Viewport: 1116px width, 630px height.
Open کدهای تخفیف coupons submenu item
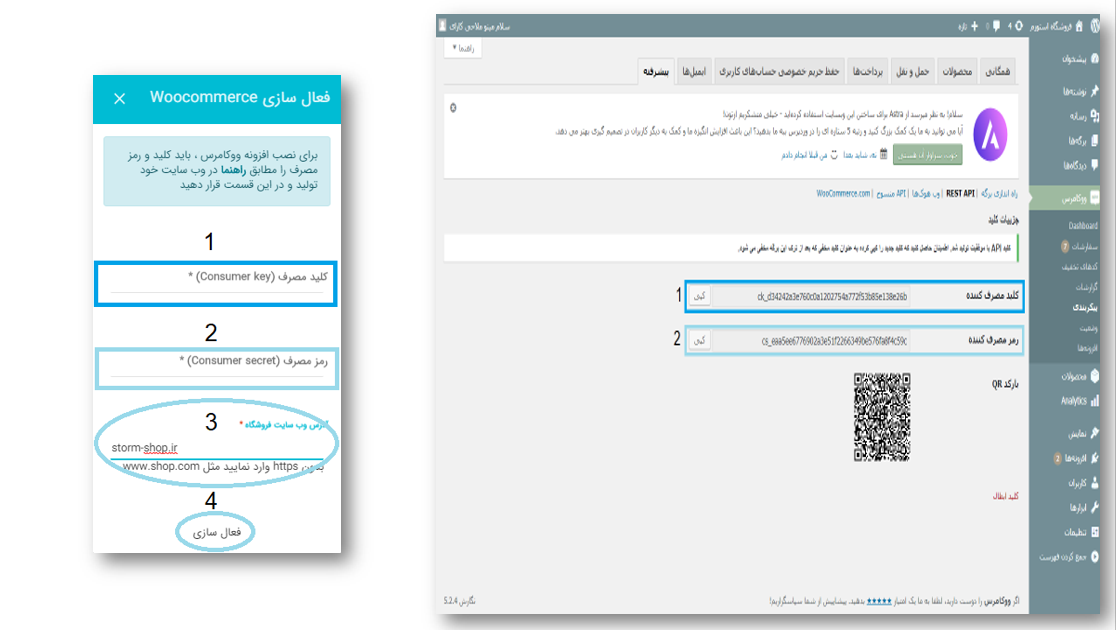pyautogui.click(x=1080, y=267)
